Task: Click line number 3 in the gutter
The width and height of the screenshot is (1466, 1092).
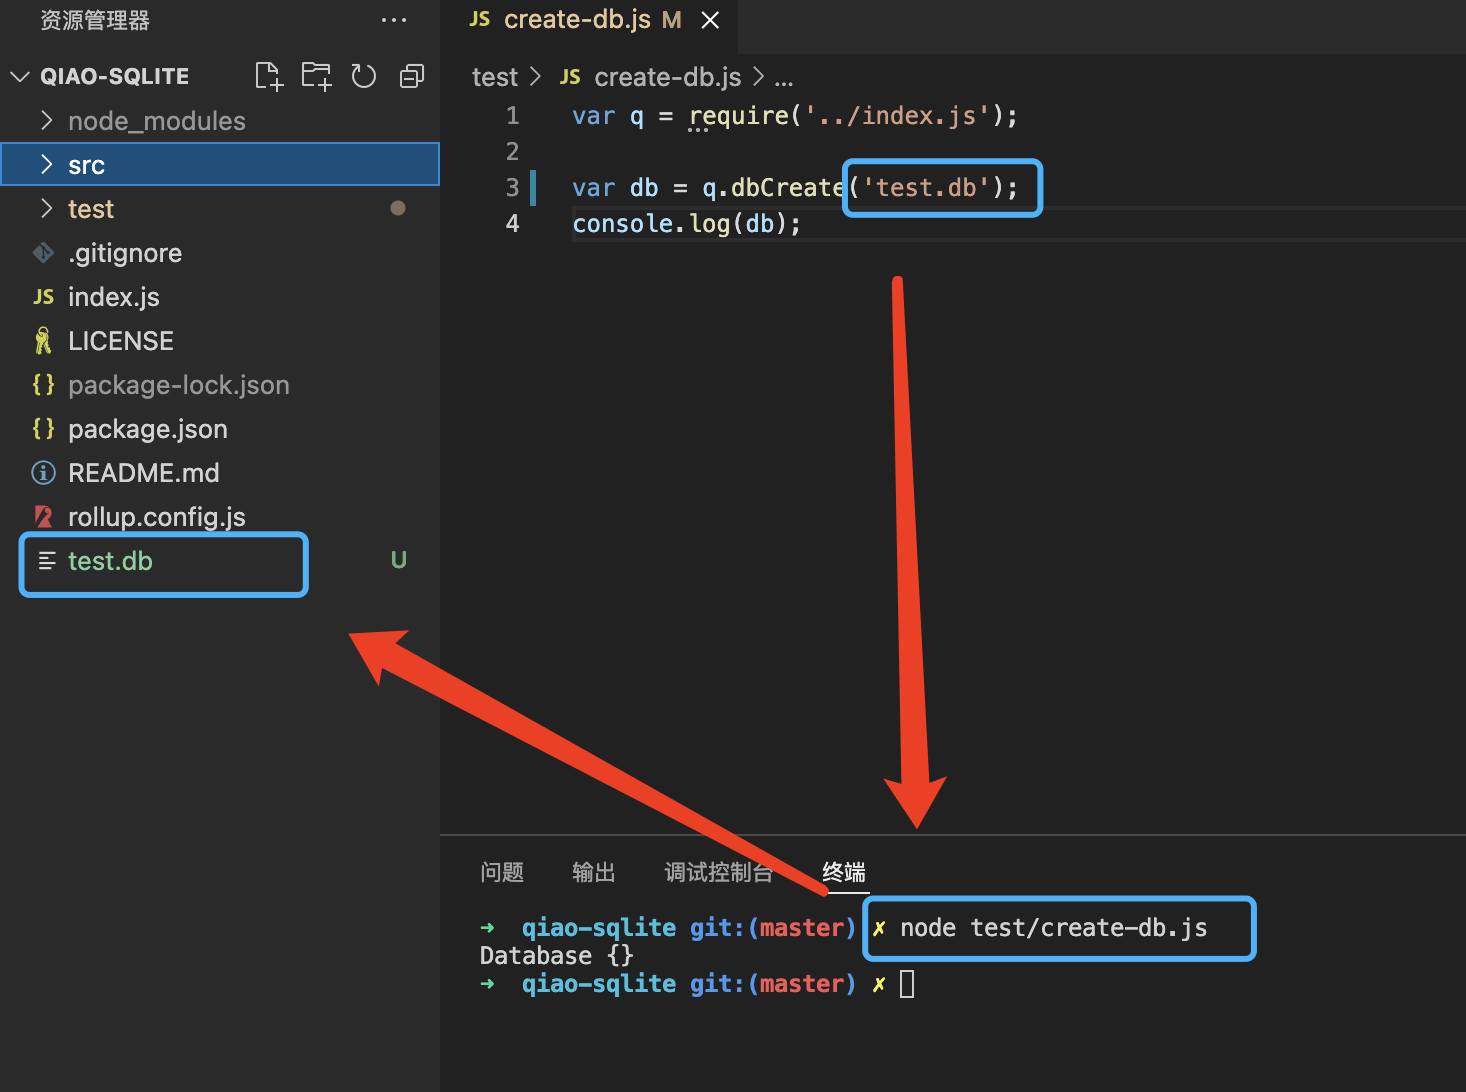Action: click(513, 188)
